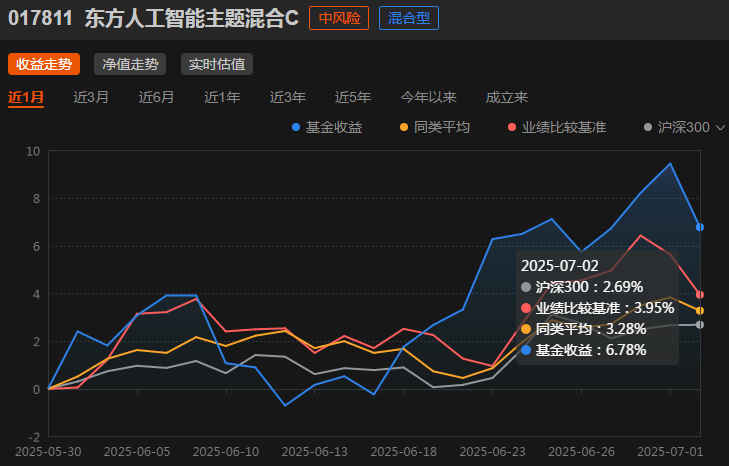Click the x-axis label 2025-06-10
Viewport: 729px width, 466px height.
(226, 452)
